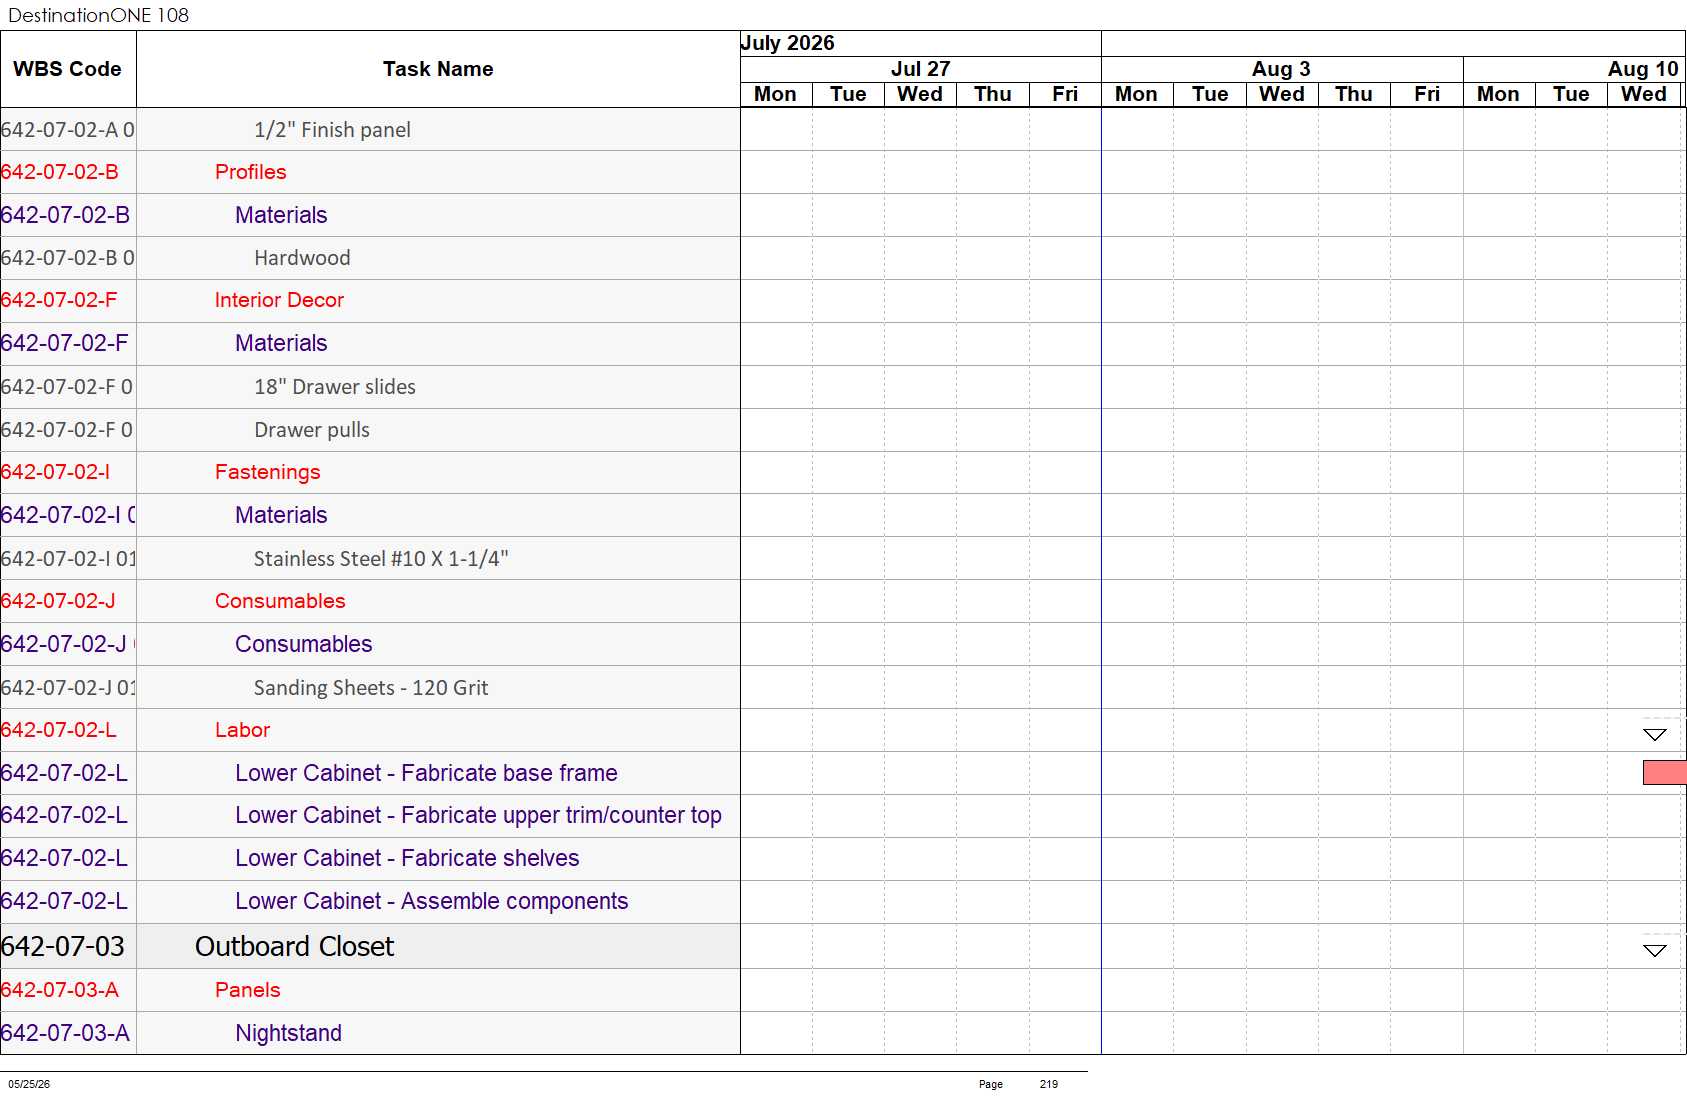This screenshot has width=1687, height=1097.
Task: Select the red Fabricate base frame Gantt bar
Action: pyautogui.click(x=1665, y=772)
